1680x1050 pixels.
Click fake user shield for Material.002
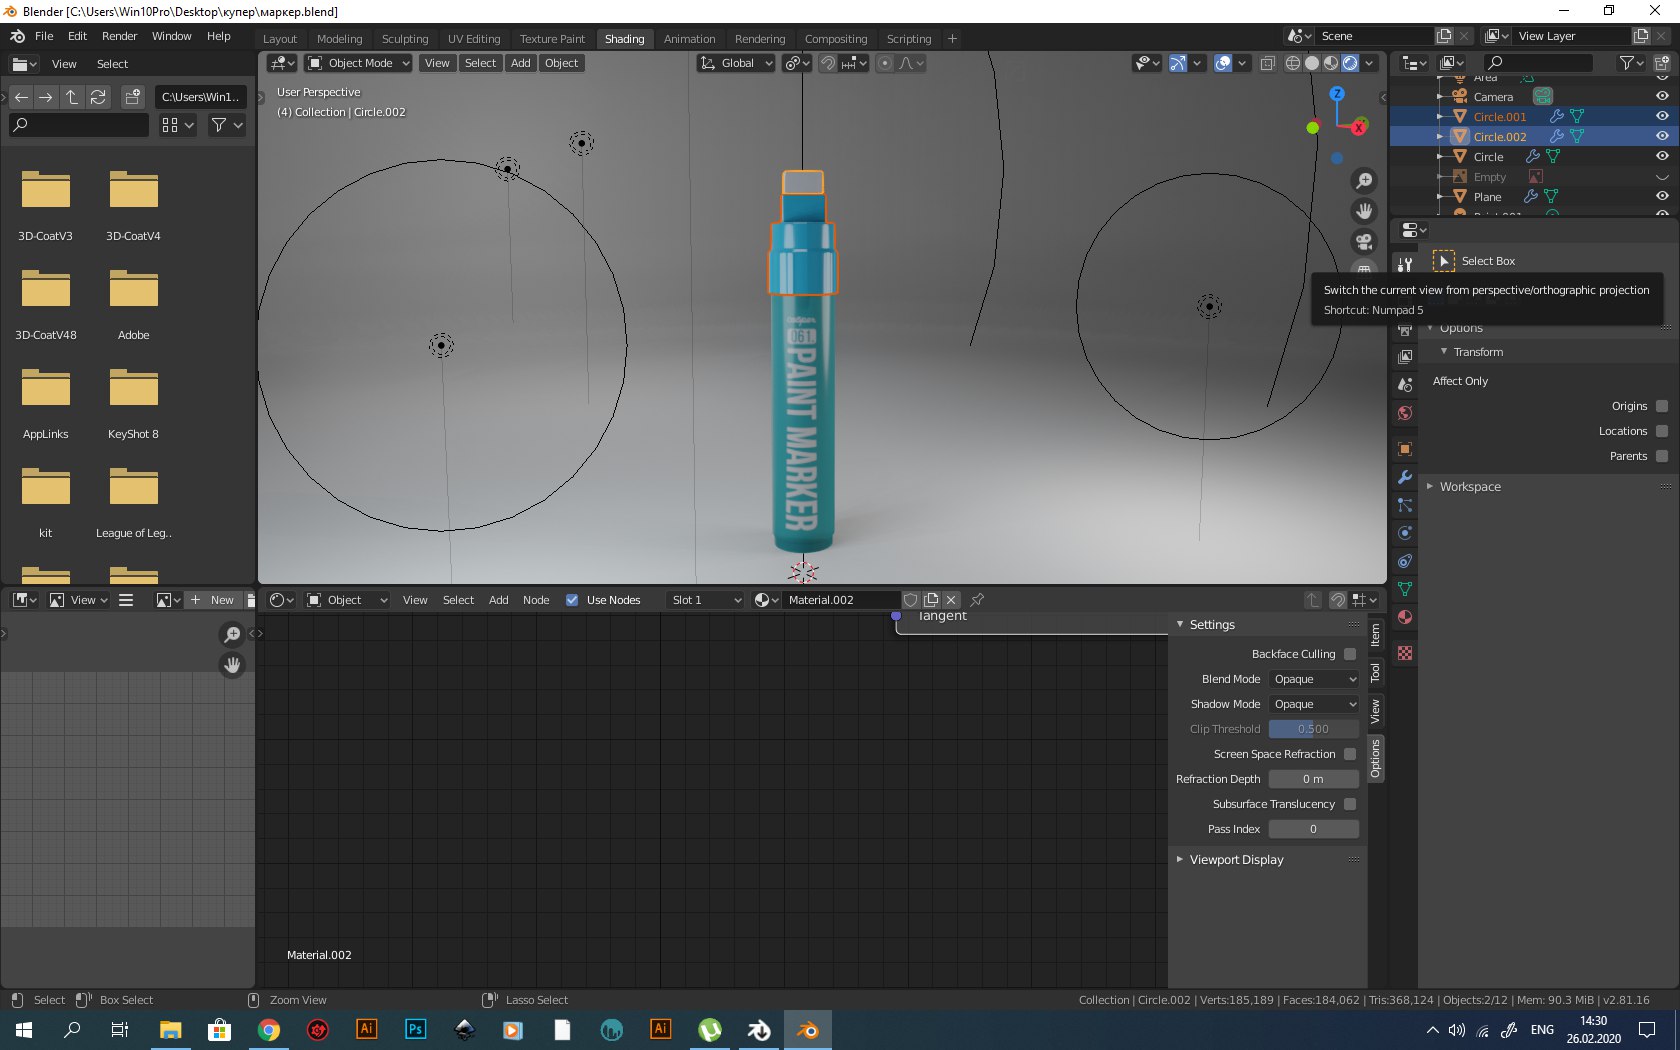pyautogui.click(x=910, y=600)
